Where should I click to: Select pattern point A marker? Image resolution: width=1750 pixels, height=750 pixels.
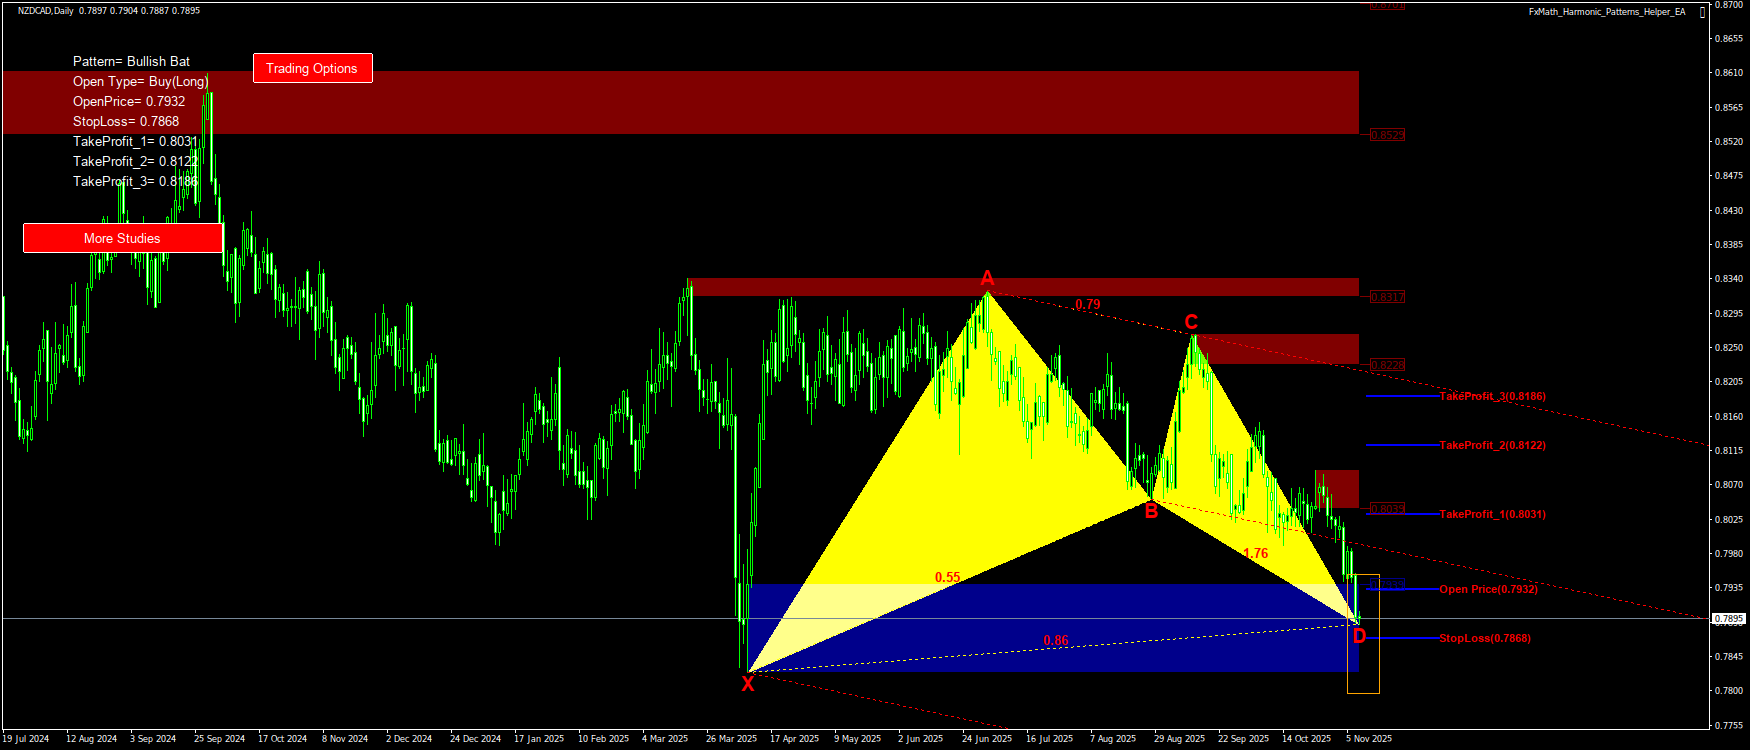coord(987,277)
